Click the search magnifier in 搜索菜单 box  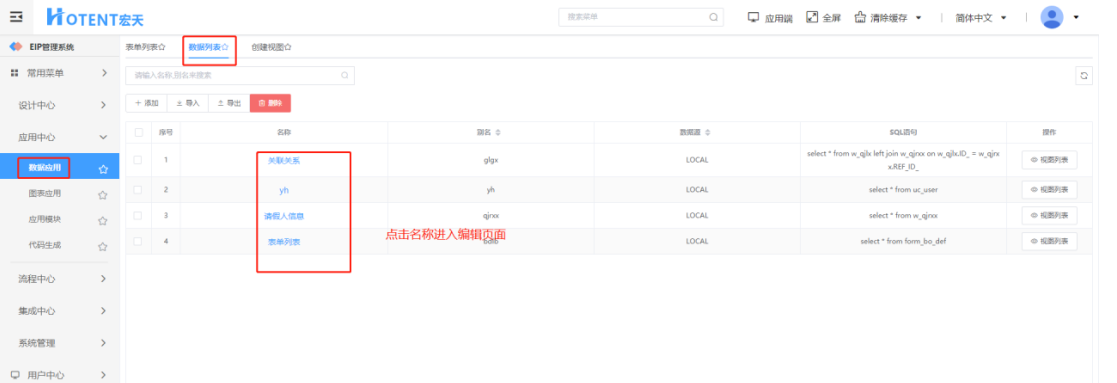point(714,17)
